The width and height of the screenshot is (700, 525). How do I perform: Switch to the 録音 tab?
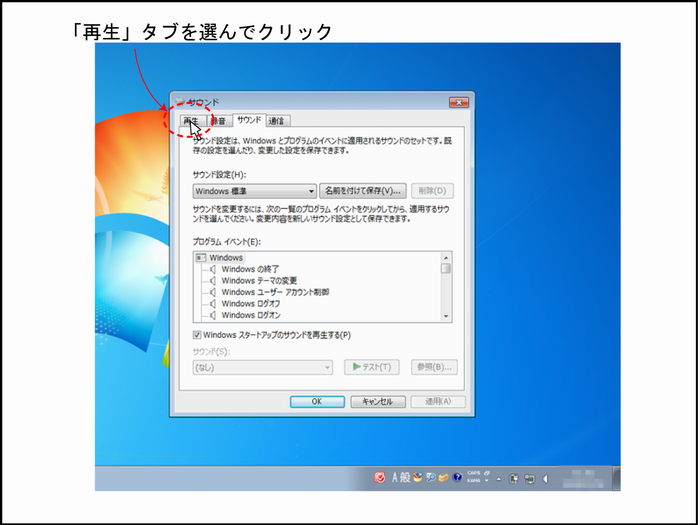click(x=219, y=121)
